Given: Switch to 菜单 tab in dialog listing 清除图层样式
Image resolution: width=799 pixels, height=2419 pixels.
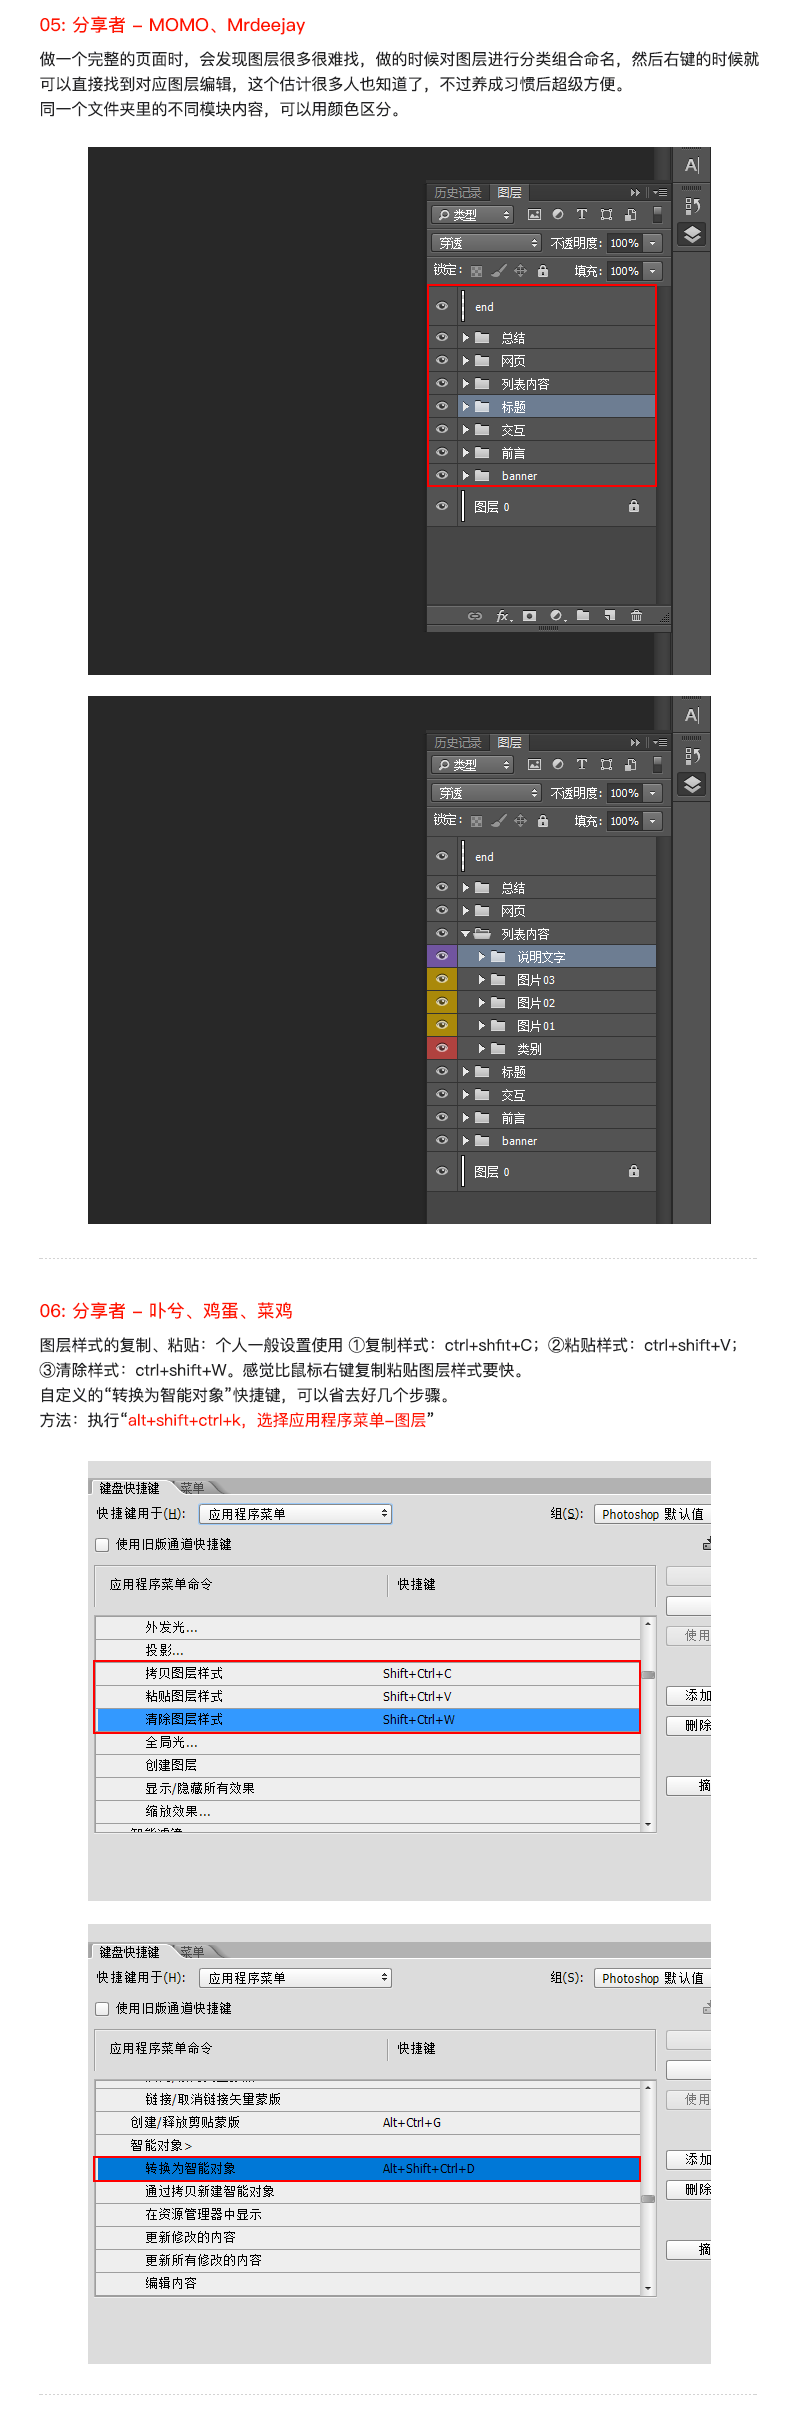Looking at the screenshot, I should tap(193, 1488).
